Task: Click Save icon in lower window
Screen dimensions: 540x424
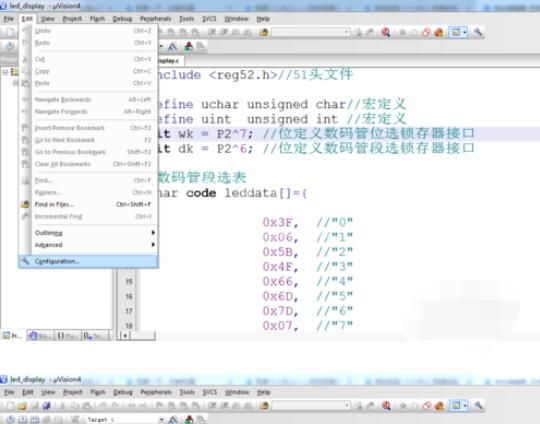Action: tap(34, 405)
